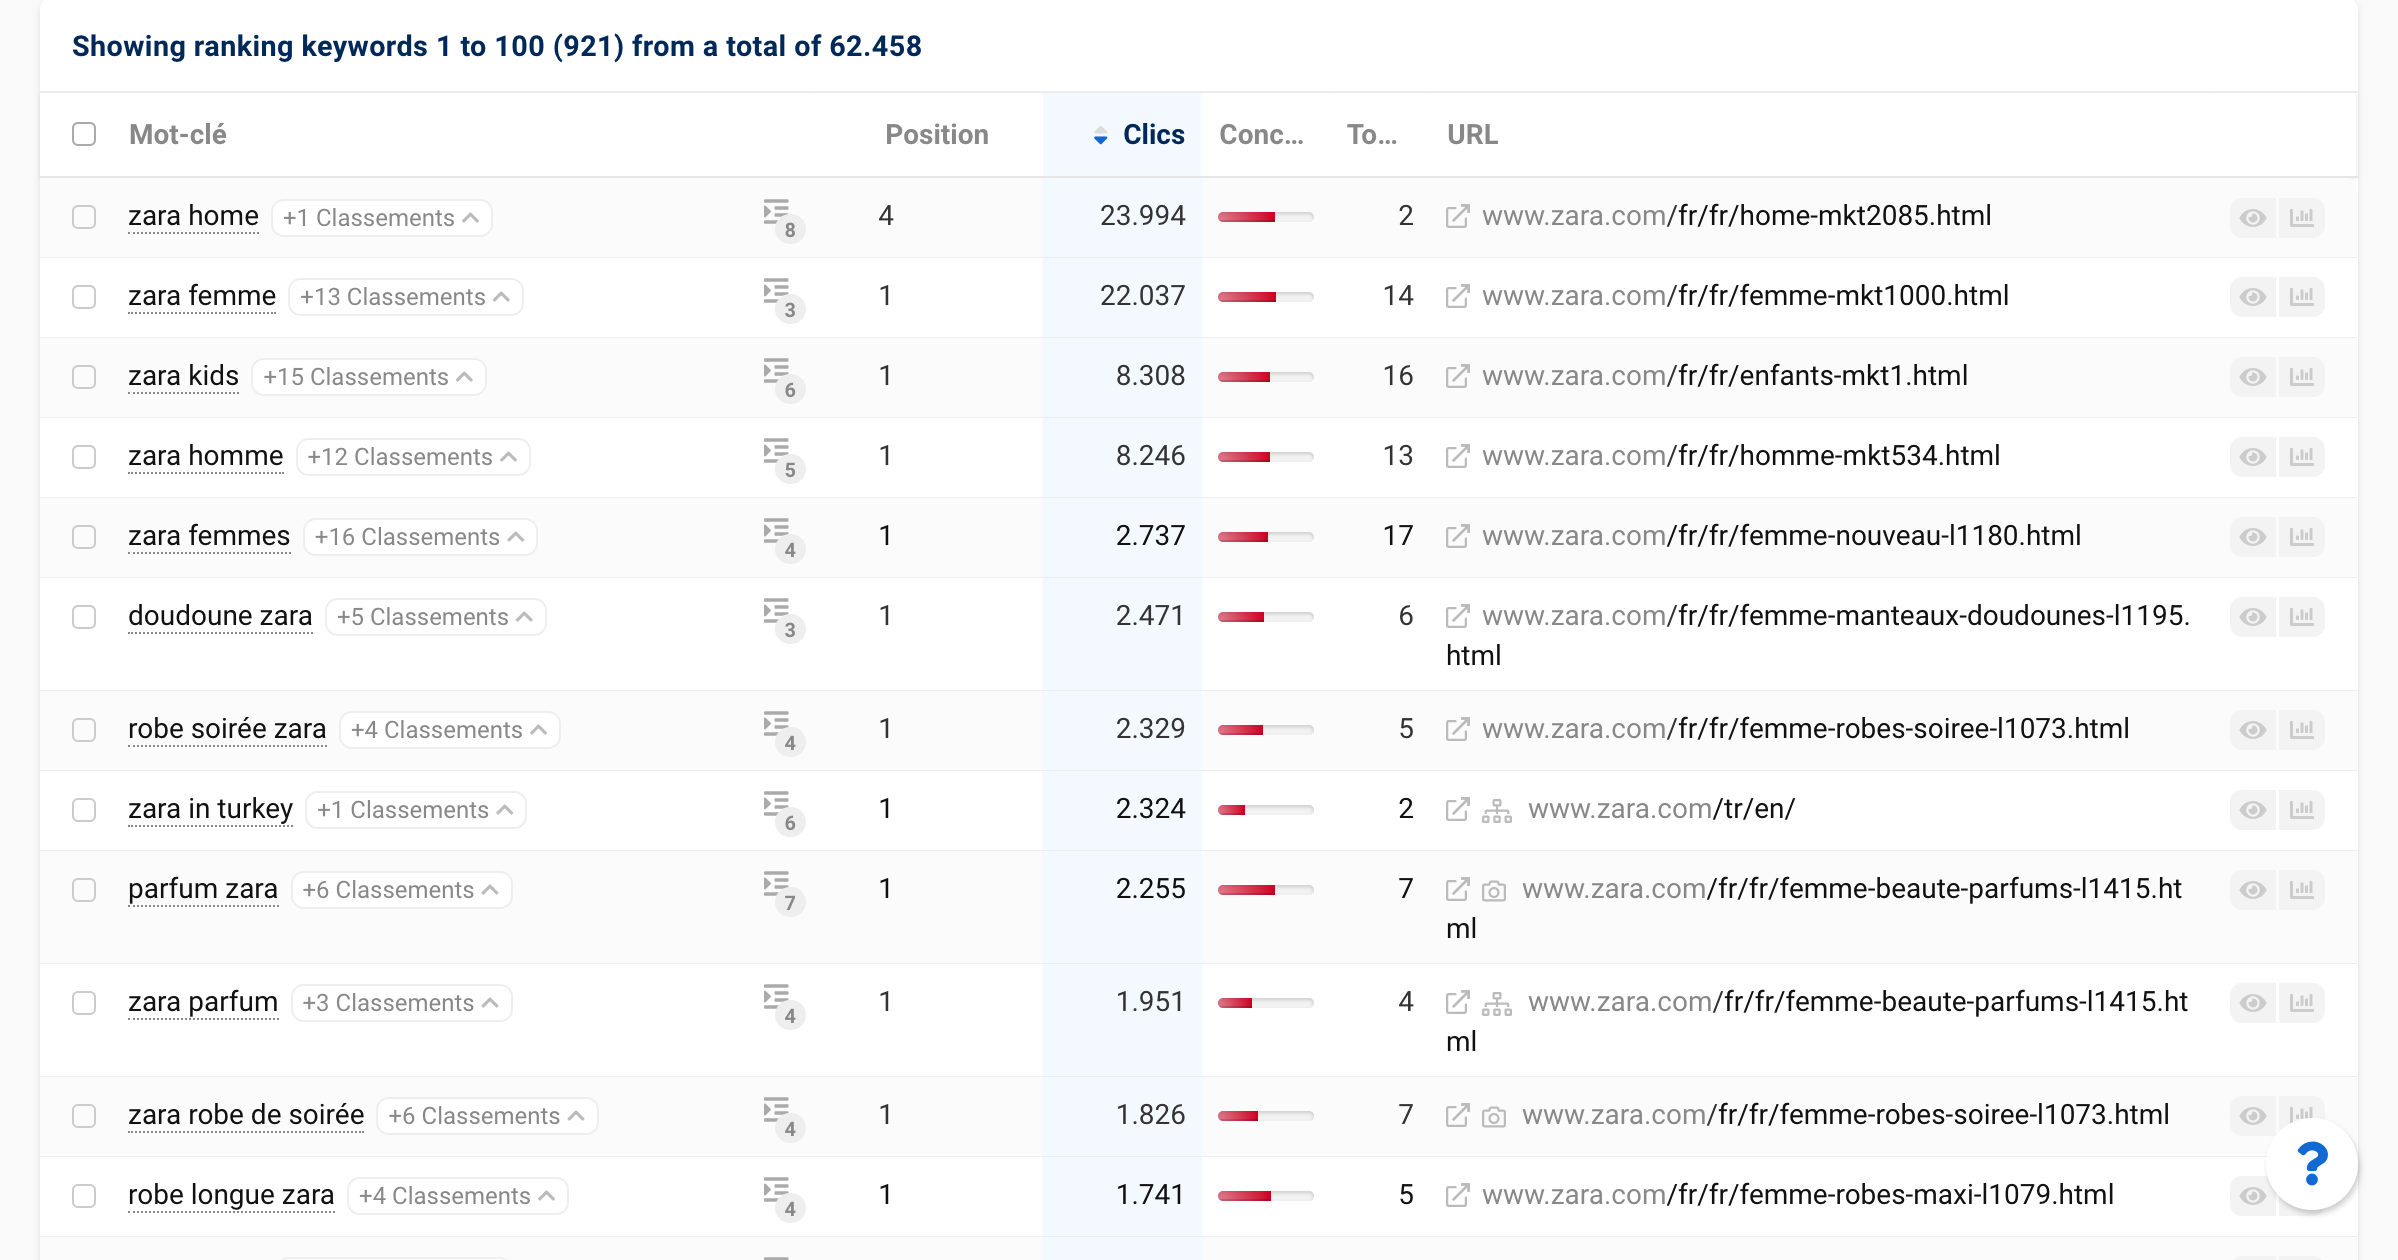Select the zara homme row checkbox

tap(84, 457)
